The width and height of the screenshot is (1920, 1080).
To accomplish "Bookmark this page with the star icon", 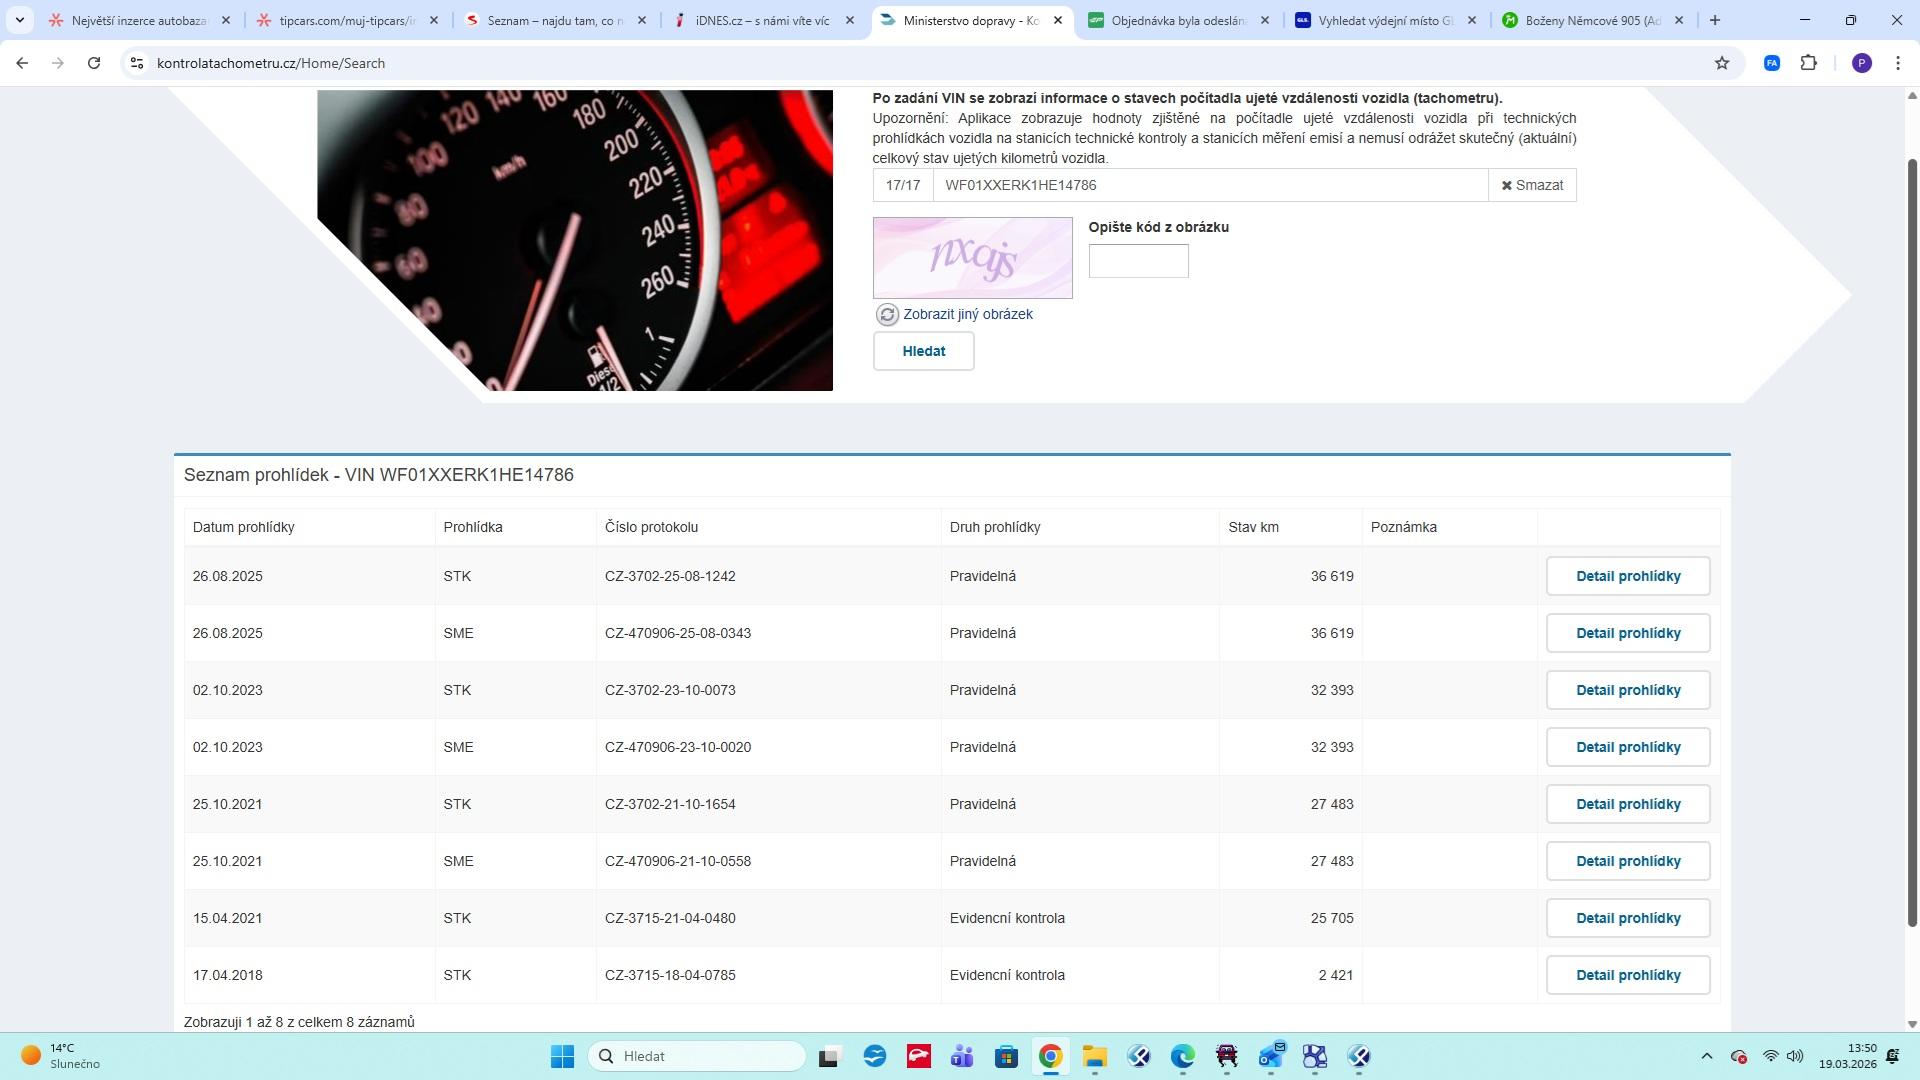I will click(x=1722, y=63).
